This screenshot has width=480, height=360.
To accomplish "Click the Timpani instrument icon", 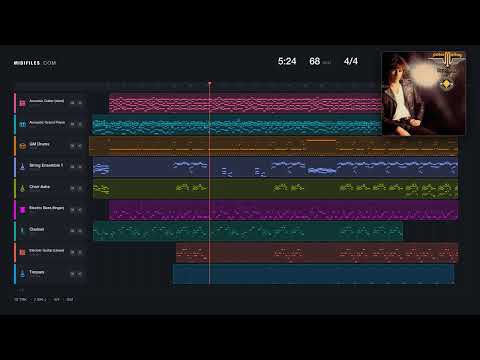I will coord(22,274).
